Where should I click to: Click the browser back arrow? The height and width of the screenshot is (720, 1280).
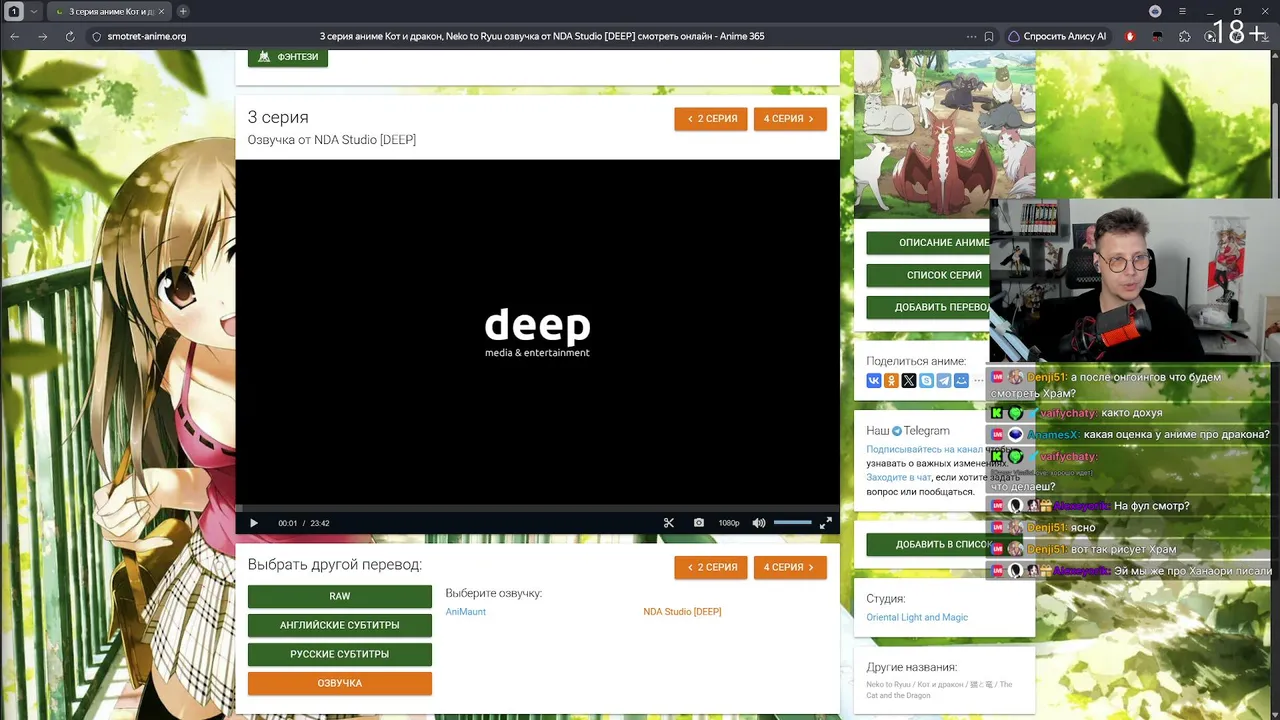coord(14,36)
